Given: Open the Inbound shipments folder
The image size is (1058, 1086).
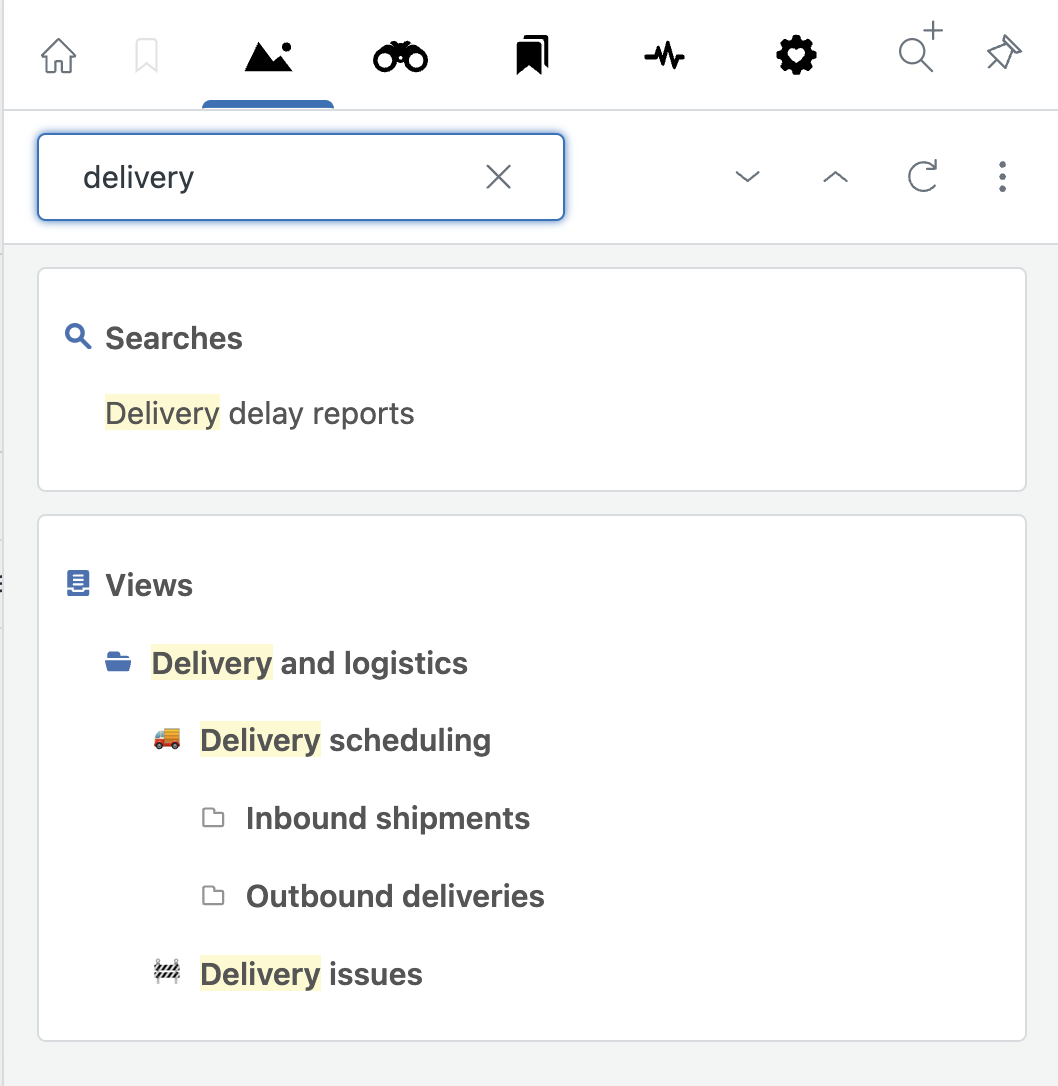Looking at the screenshot, I should pyautogui.click(x=388, y=818).
